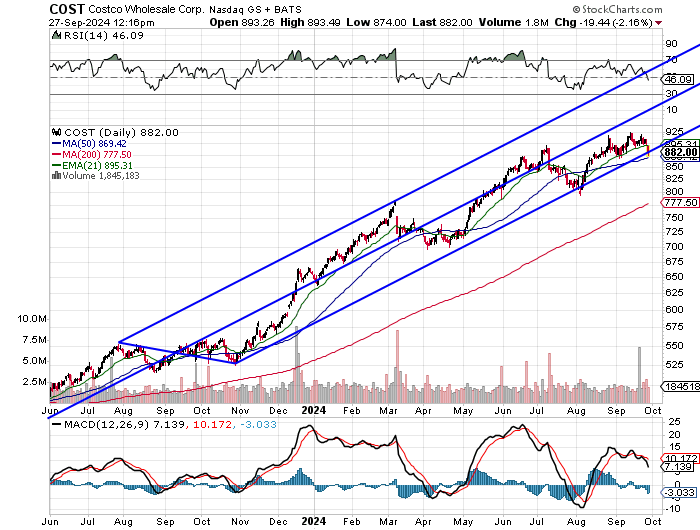Click the -3.033 MACD histogram tag
The height and width of the screenshot is (530, 700).
(x=679, y=492)
